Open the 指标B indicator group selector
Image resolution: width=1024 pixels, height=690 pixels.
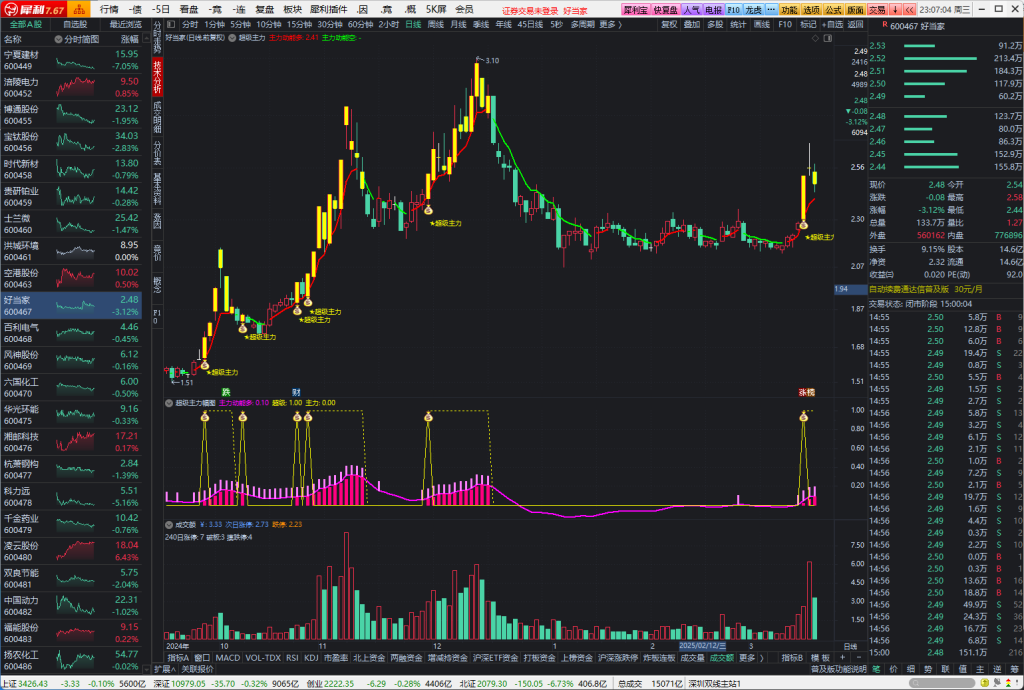coord(792,658)
